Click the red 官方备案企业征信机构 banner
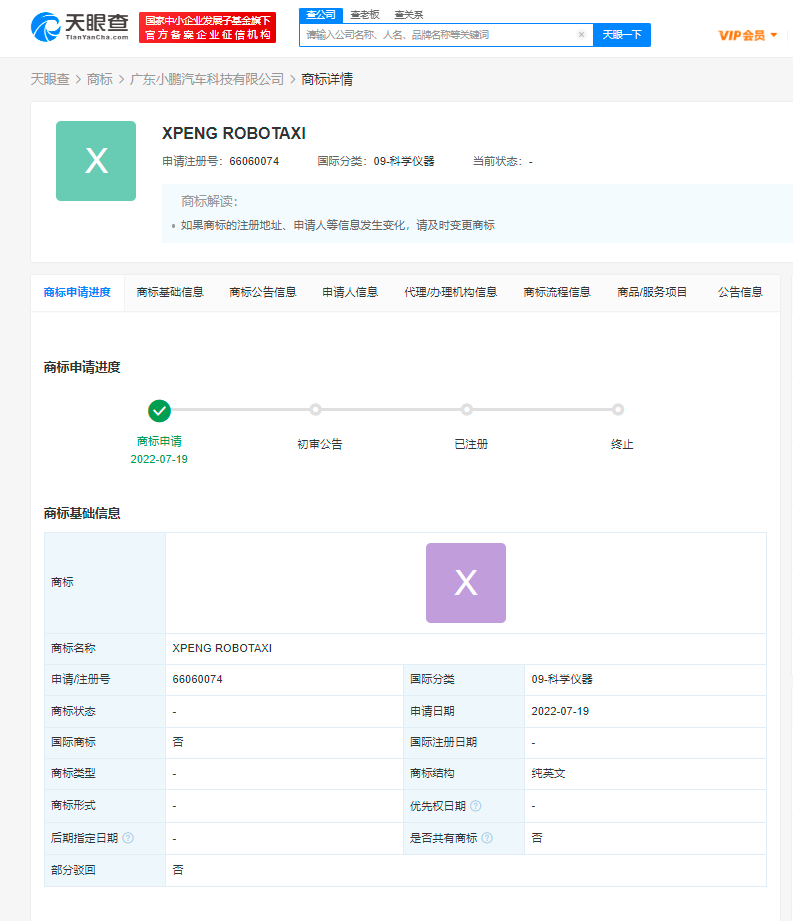The height and width of the screenshot is (921, 793). 207,28
